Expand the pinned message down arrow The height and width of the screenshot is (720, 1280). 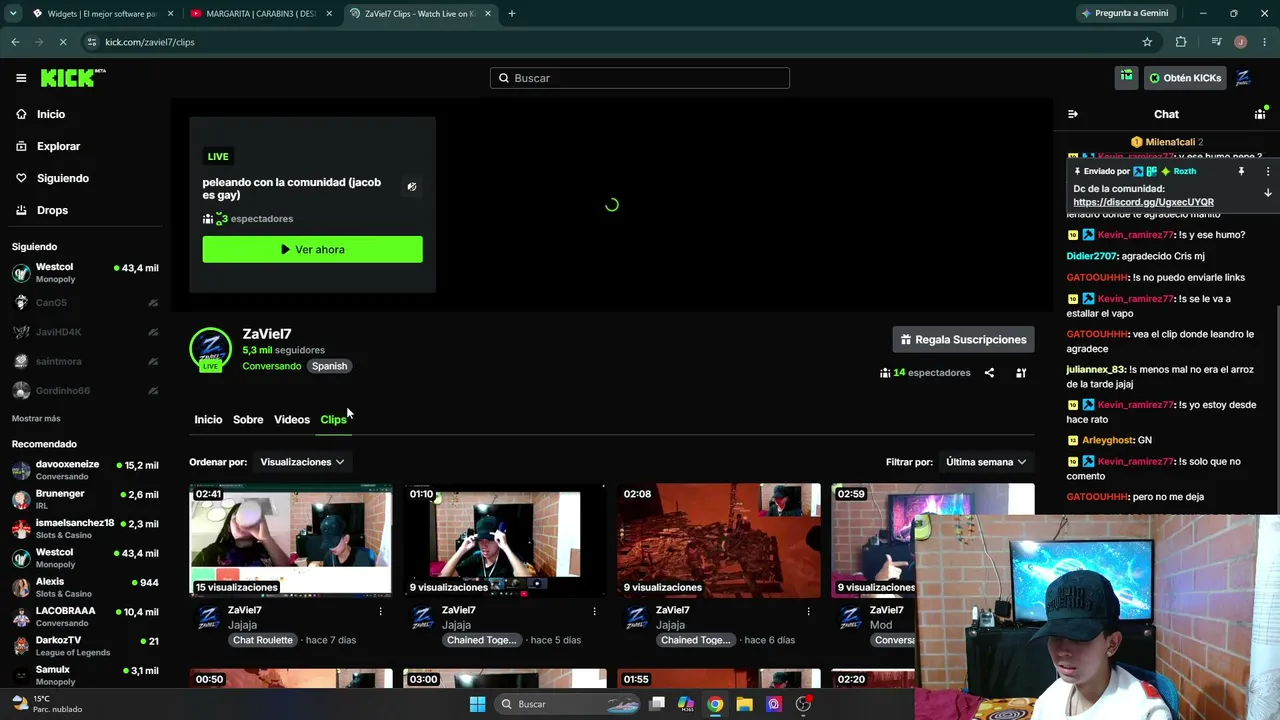pos(1268,192)
